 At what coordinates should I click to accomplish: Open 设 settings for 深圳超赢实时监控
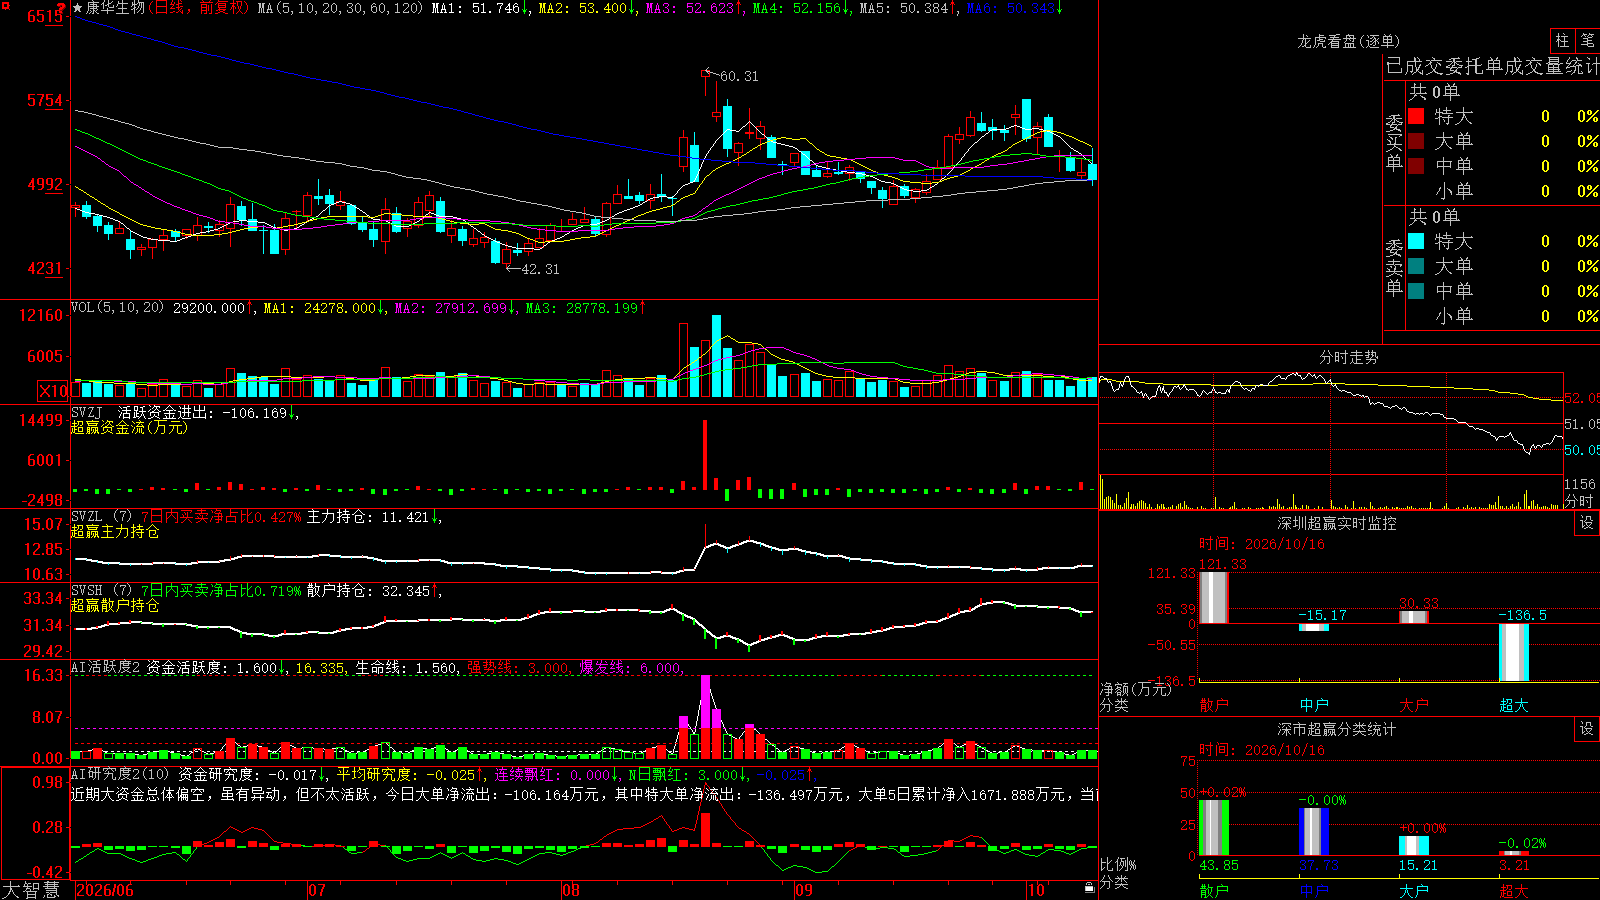pos(1587,523)
